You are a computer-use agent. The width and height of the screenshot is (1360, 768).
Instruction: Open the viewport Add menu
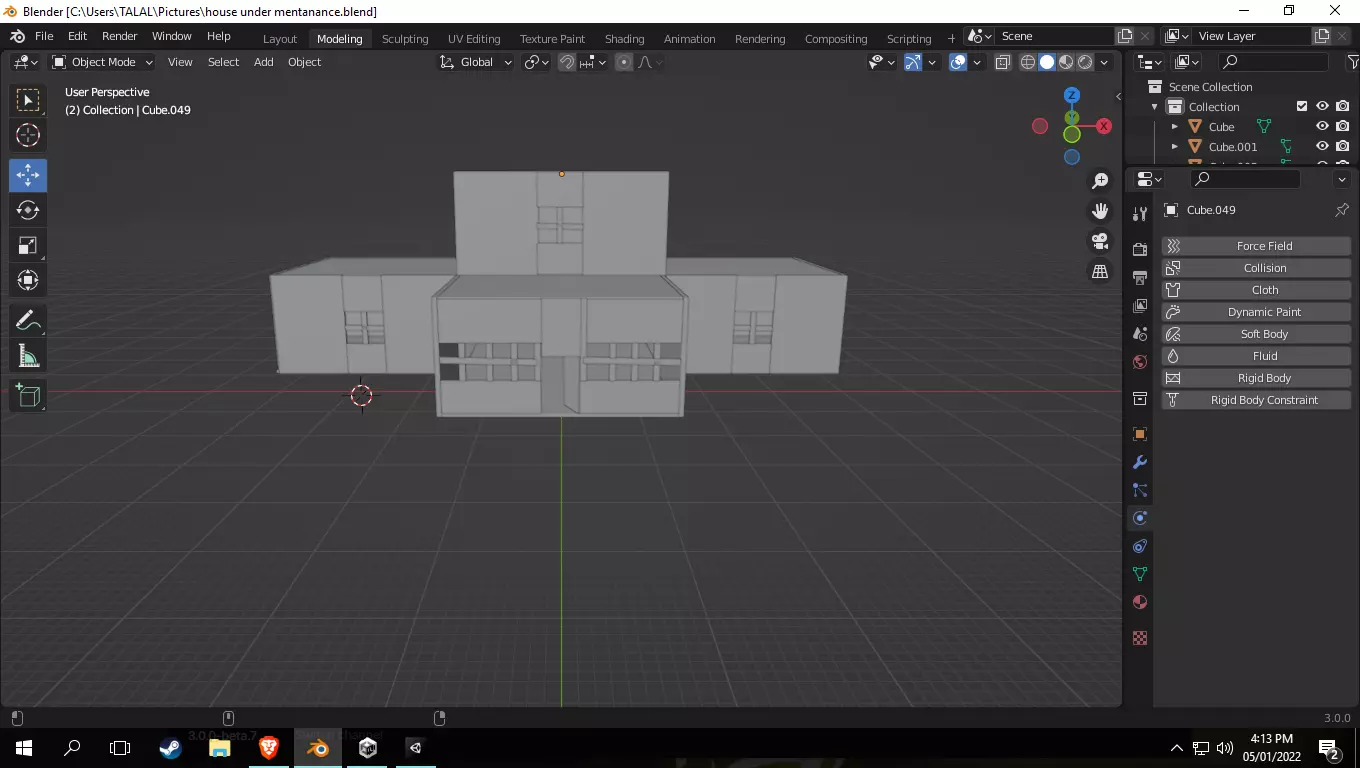click(x=263, y=62)
